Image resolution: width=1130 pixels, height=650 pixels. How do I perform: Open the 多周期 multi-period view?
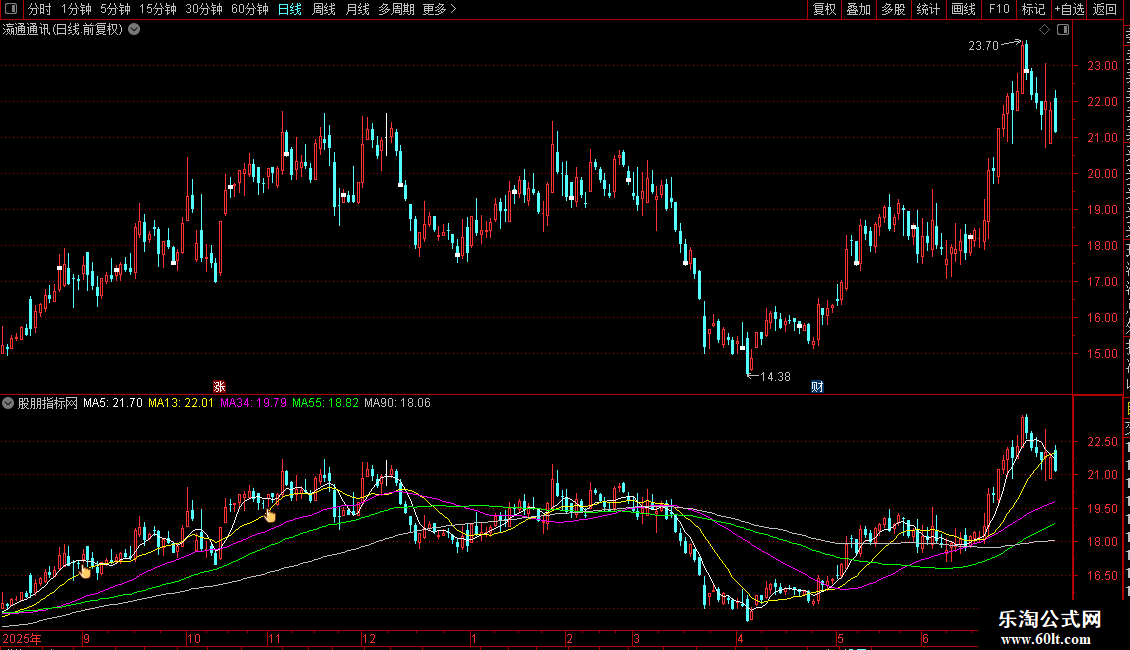(396, 9)
